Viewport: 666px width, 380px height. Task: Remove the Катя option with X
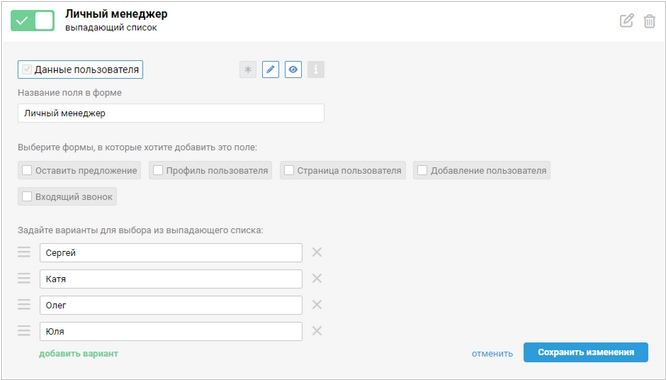pos(317,279)
